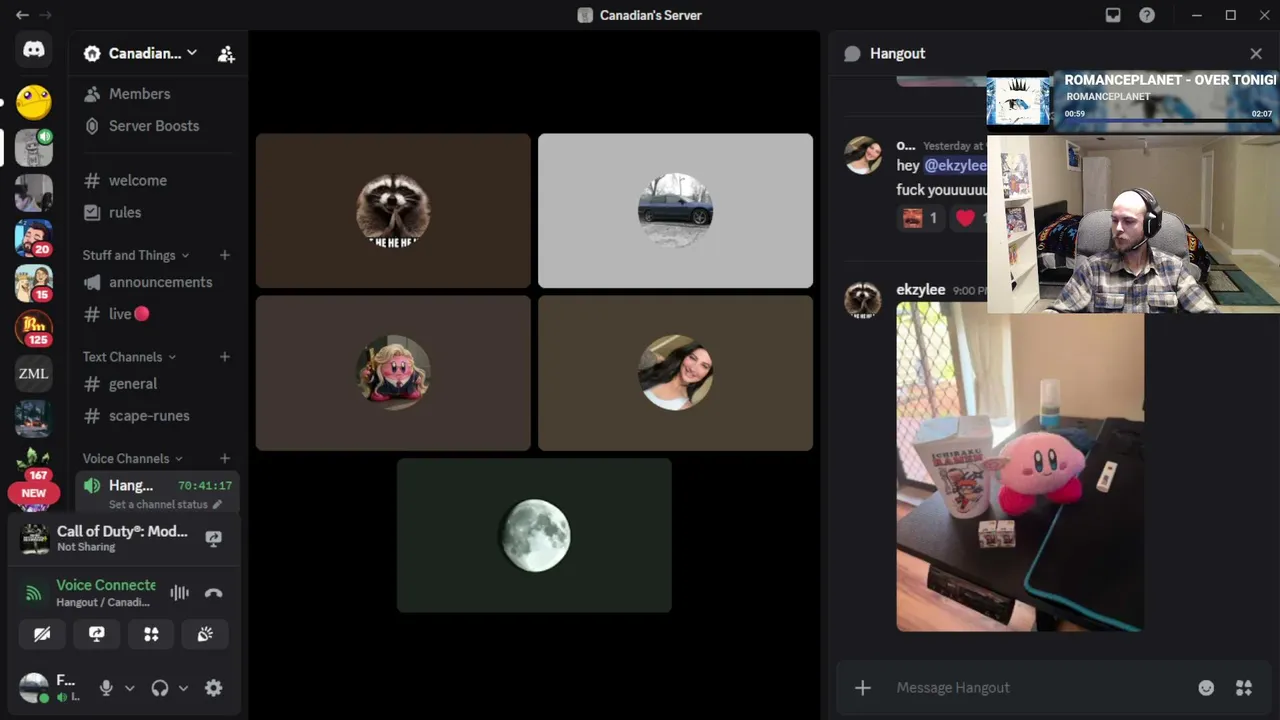Screen dimensions: 1280x720
Task: Select the car avatar video tile
Action: click(675, 211)
